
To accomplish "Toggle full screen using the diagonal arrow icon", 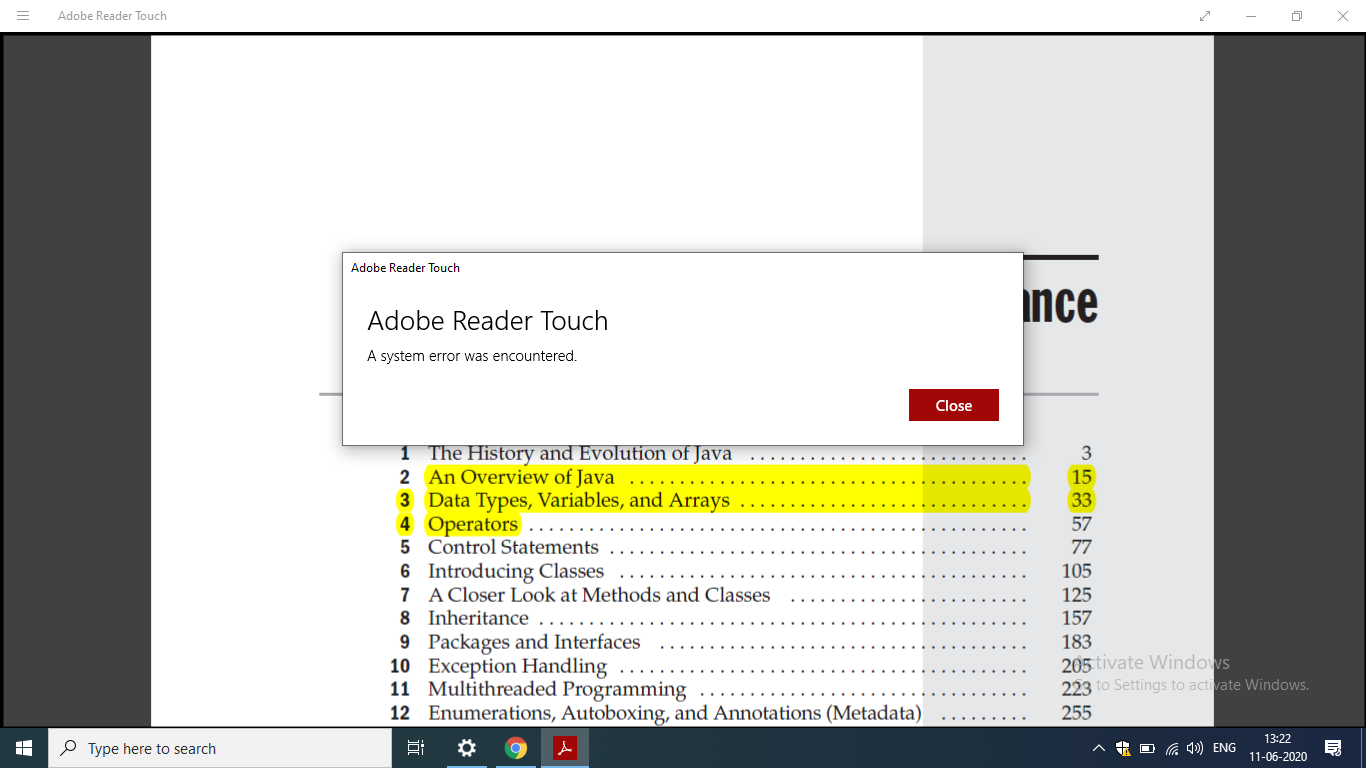I will pyautogui.click(x=1204, y=15).
